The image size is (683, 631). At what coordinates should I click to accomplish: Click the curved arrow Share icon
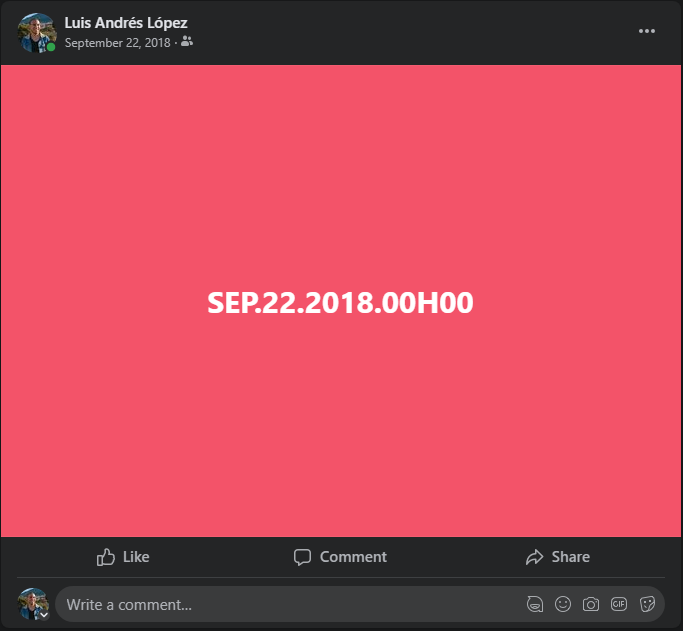pos(534,557)
